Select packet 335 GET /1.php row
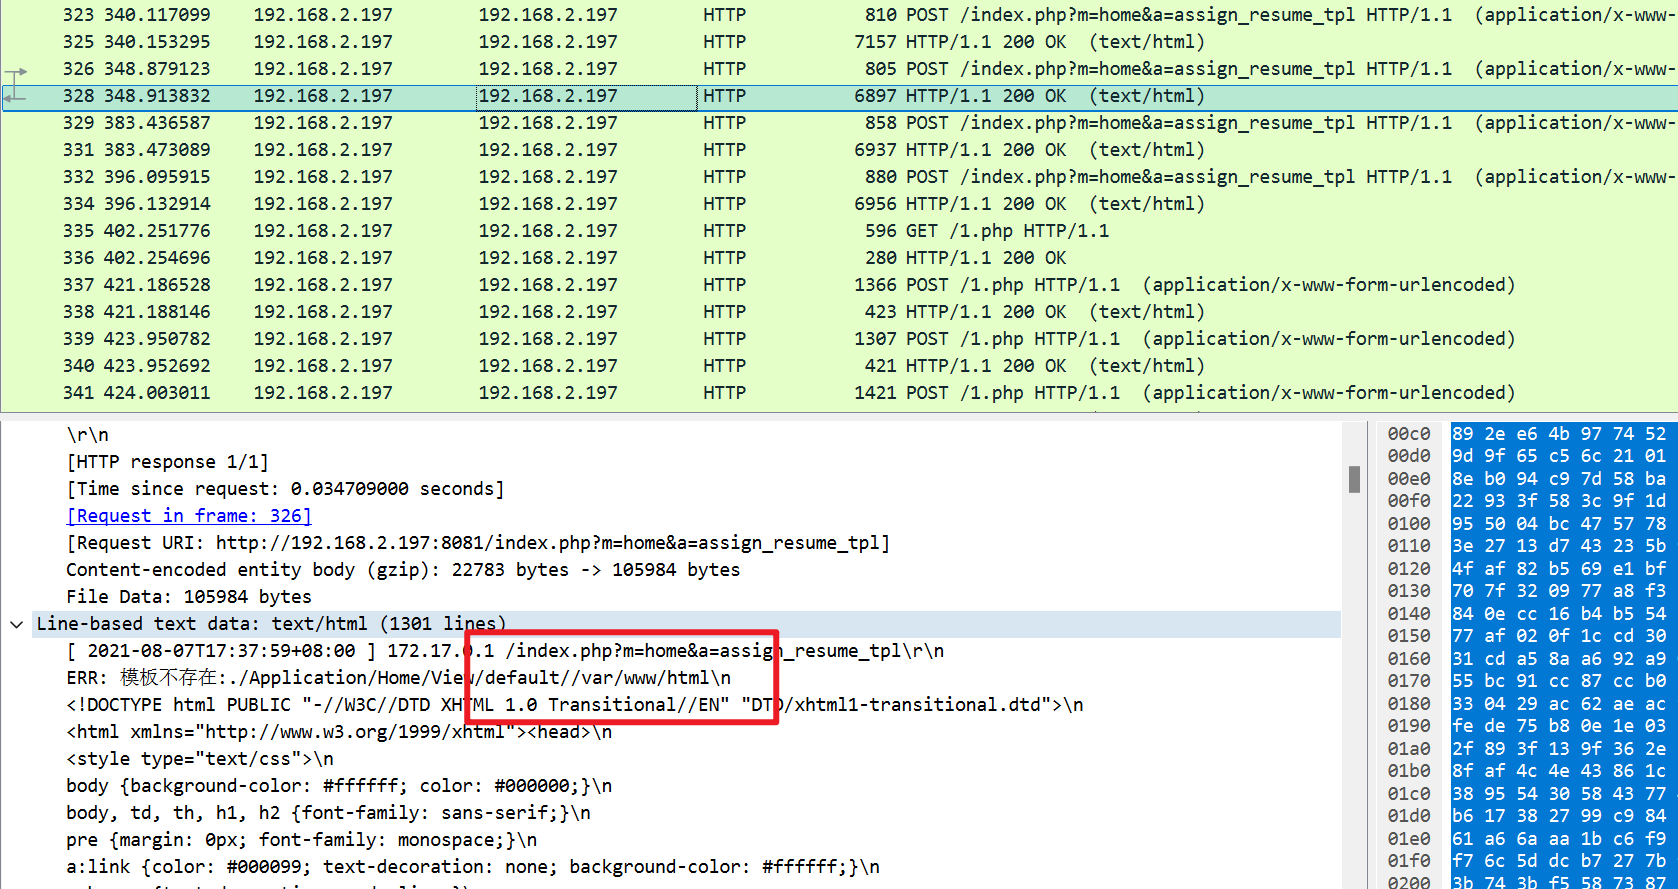This screenshot has width=1678, height=889. [x=839, y=231]
